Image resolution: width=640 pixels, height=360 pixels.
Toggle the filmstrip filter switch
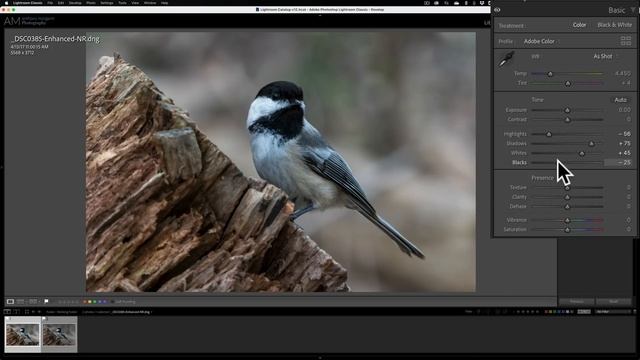(x=635, y=312)
